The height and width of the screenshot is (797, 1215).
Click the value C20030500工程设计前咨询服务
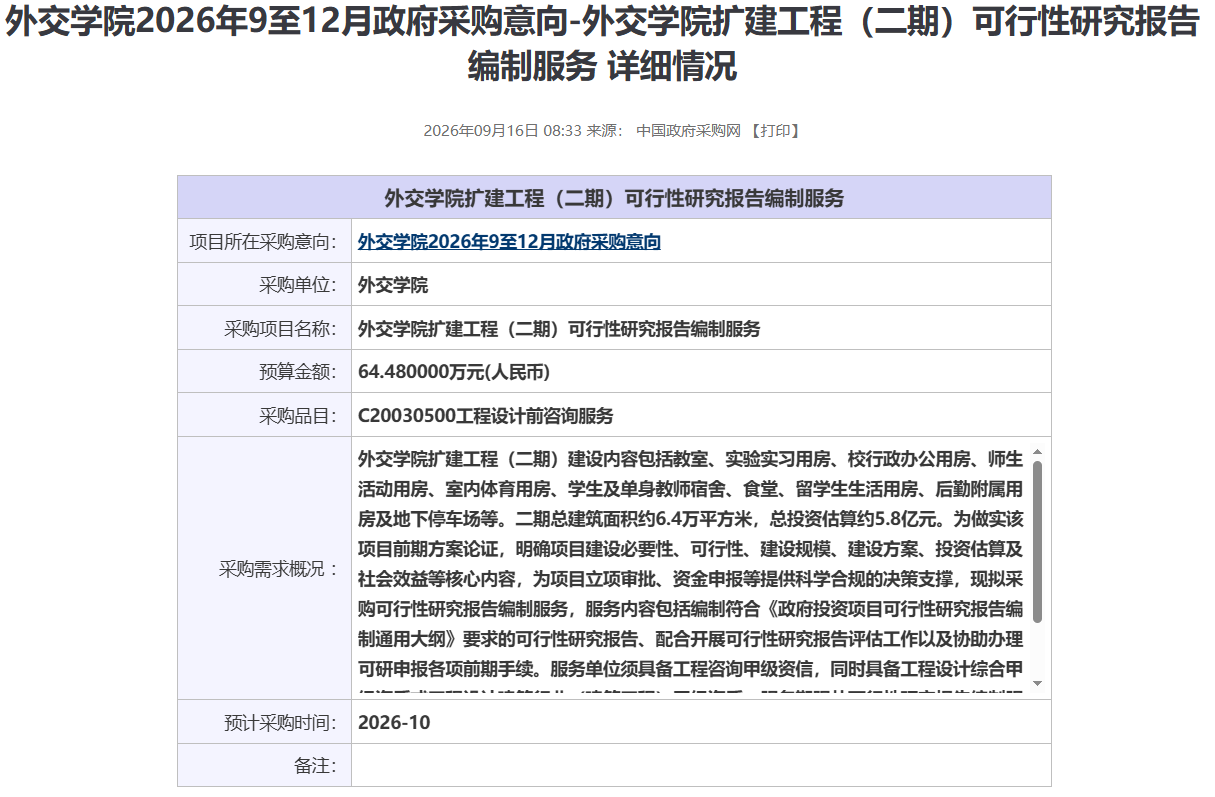click(486, 416)
